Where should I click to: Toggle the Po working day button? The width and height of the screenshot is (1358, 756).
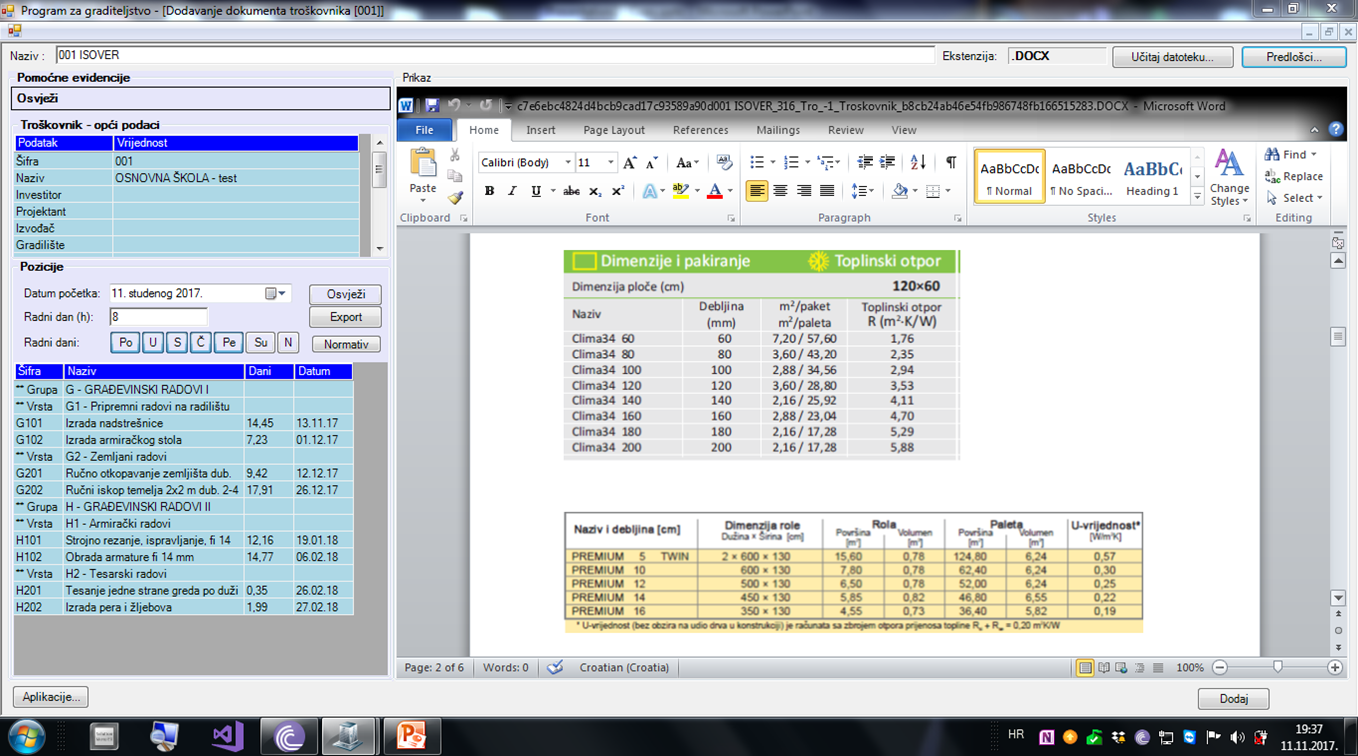click(x=125, y=343)
